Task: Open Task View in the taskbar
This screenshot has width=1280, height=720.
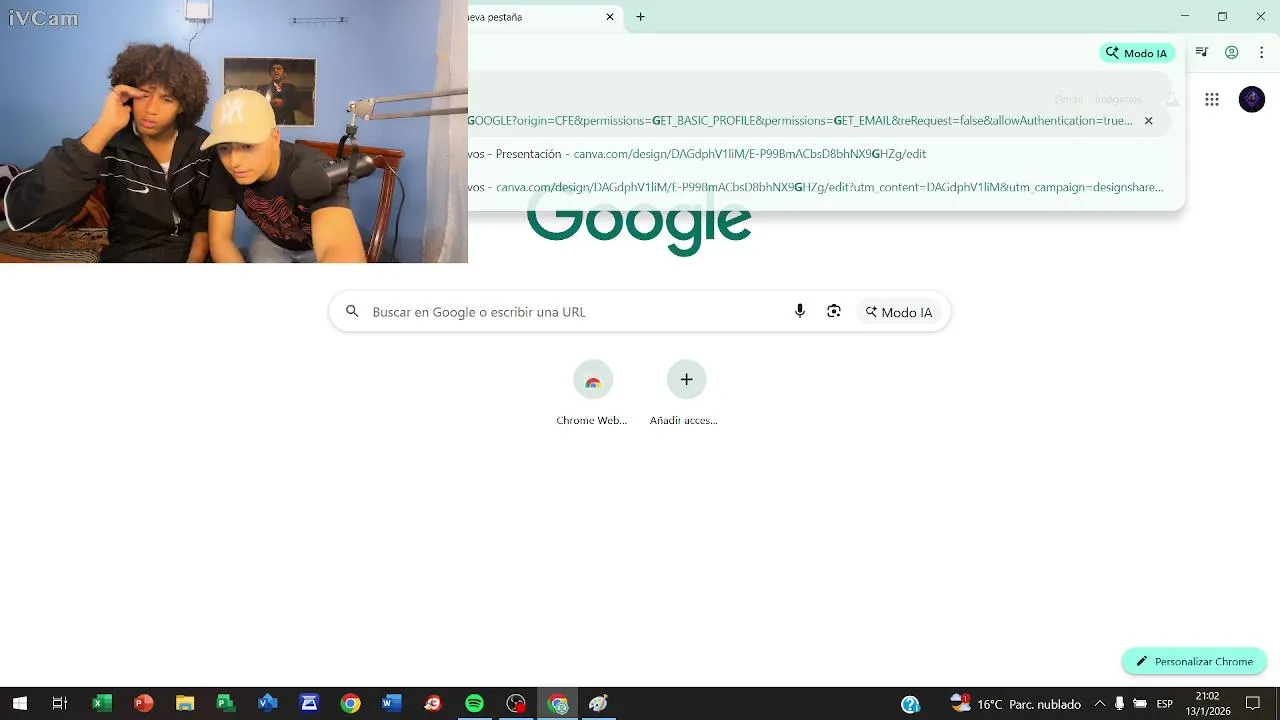Action: click(59, 704)
